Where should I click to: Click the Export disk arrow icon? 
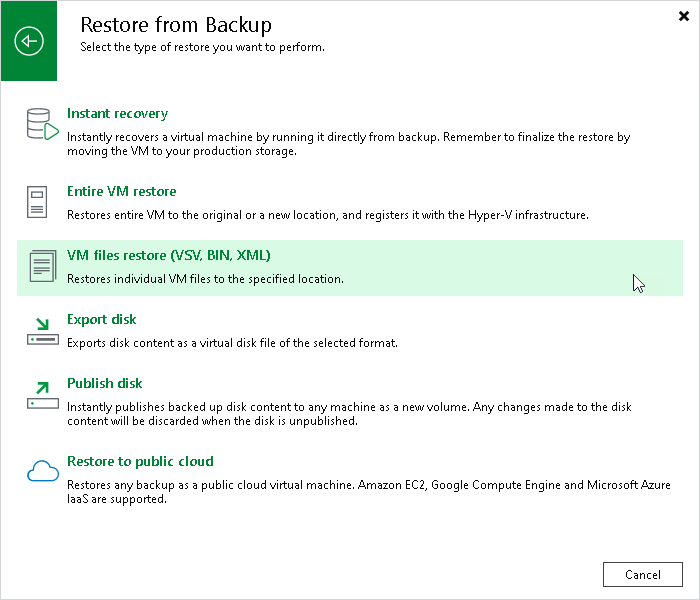click(x=42, y=331)
